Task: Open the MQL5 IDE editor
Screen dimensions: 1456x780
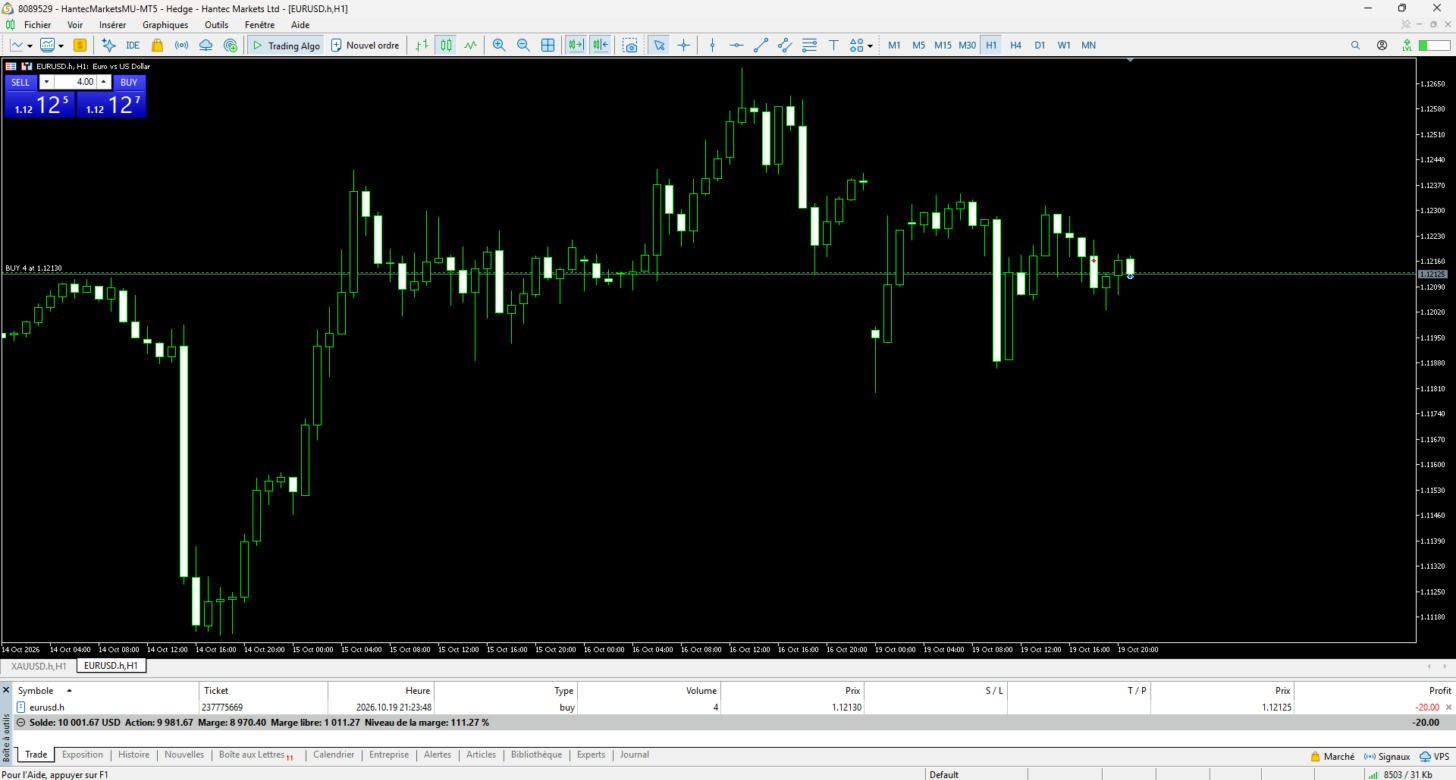Action: coord(132,45)
